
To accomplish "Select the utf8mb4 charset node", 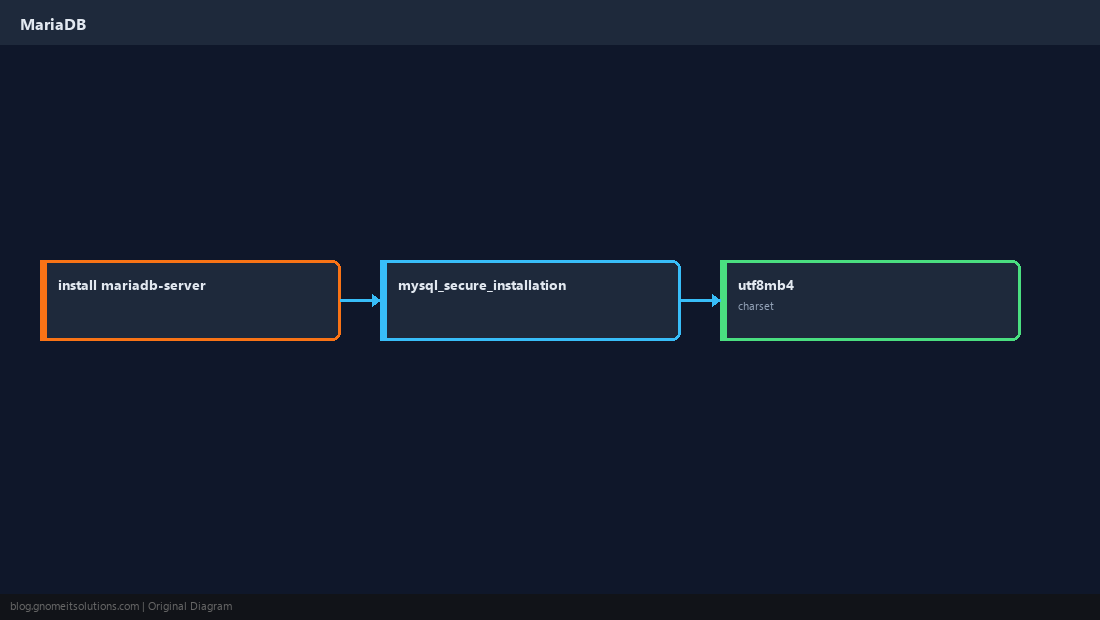I will tap(870, 300).
